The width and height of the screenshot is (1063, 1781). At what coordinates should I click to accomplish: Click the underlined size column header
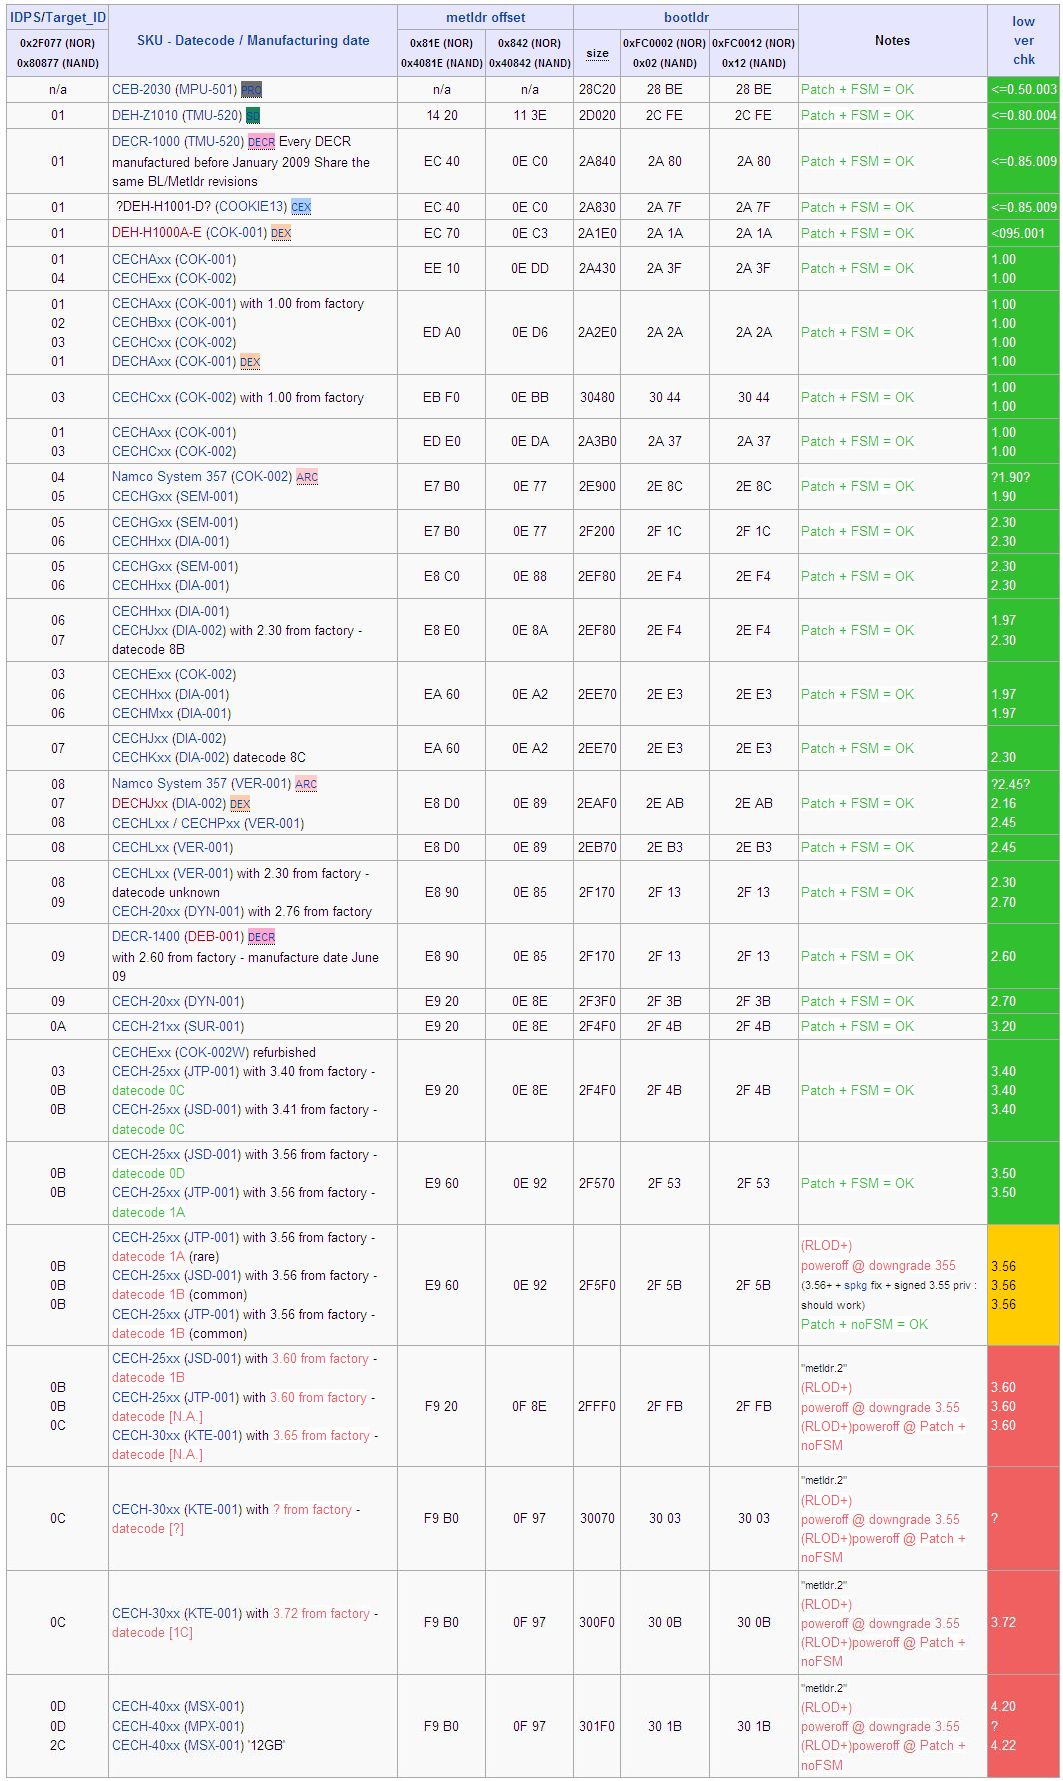597,53
